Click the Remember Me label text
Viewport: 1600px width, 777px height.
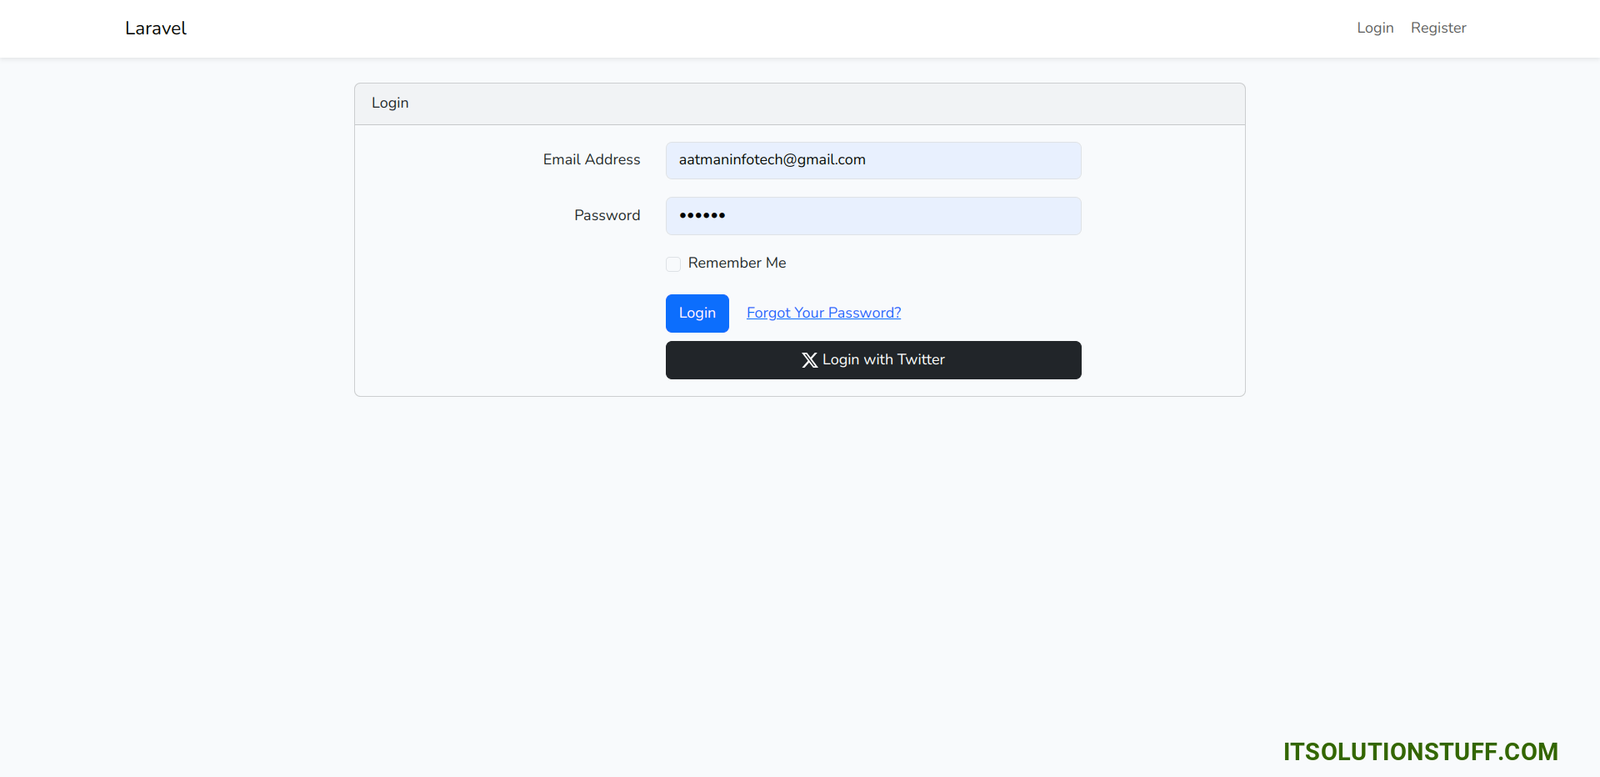point(737,263)
